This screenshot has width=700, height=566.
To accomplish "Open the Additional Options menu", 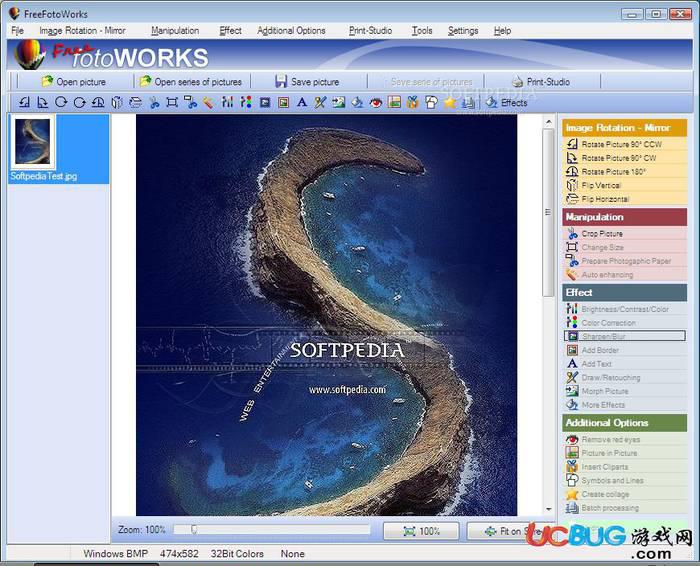I will point(291,31).
